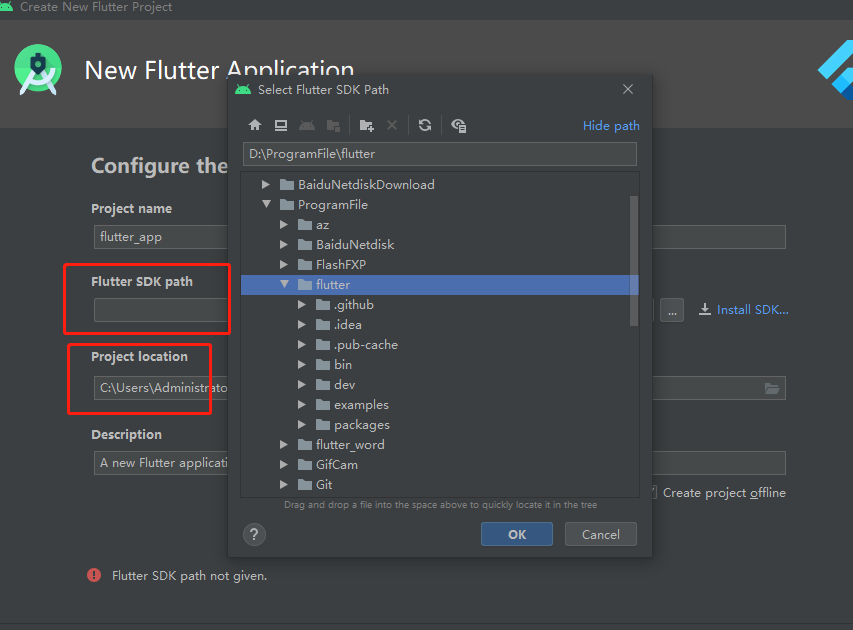
Task: Expand the Git folder
Action: [283, 485]
